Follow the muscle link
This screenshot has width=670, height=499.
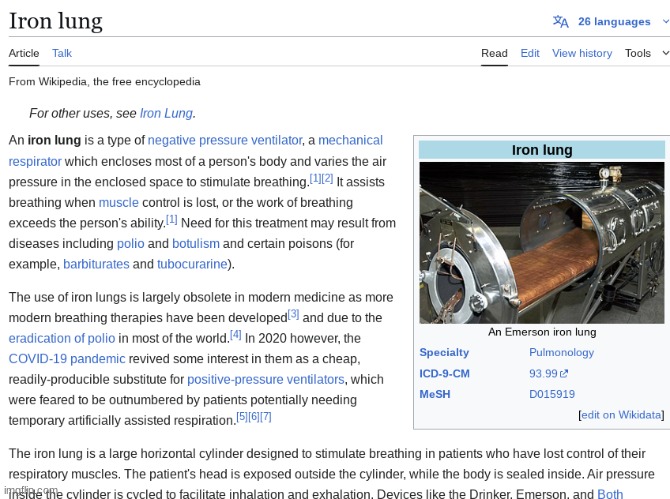[x=119, y=203]
